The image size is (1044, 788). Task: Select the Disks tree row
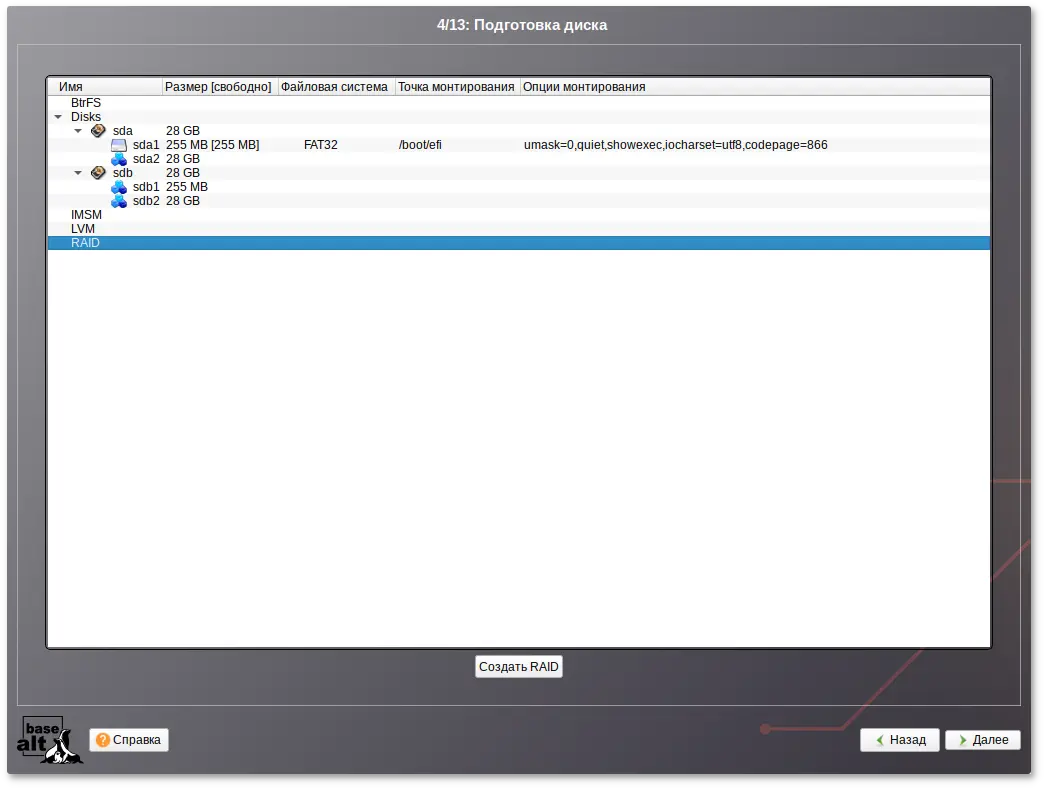pos(519,117)
